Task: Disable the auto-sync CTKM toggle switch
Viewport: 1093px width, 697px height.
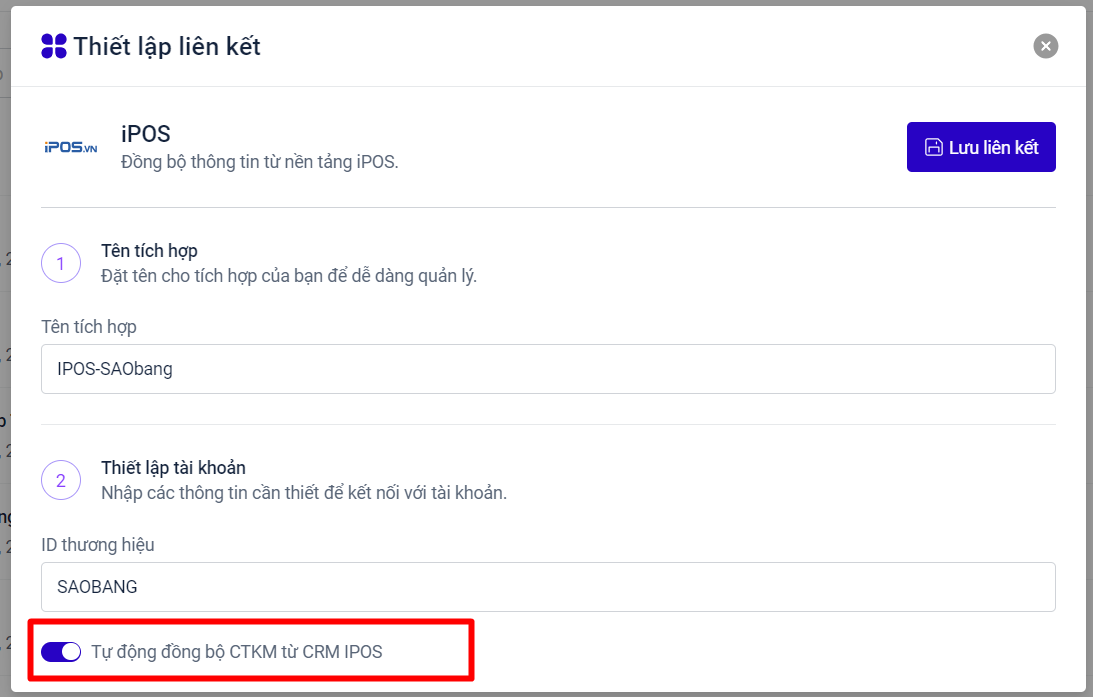Action: (x=61, y=652)
